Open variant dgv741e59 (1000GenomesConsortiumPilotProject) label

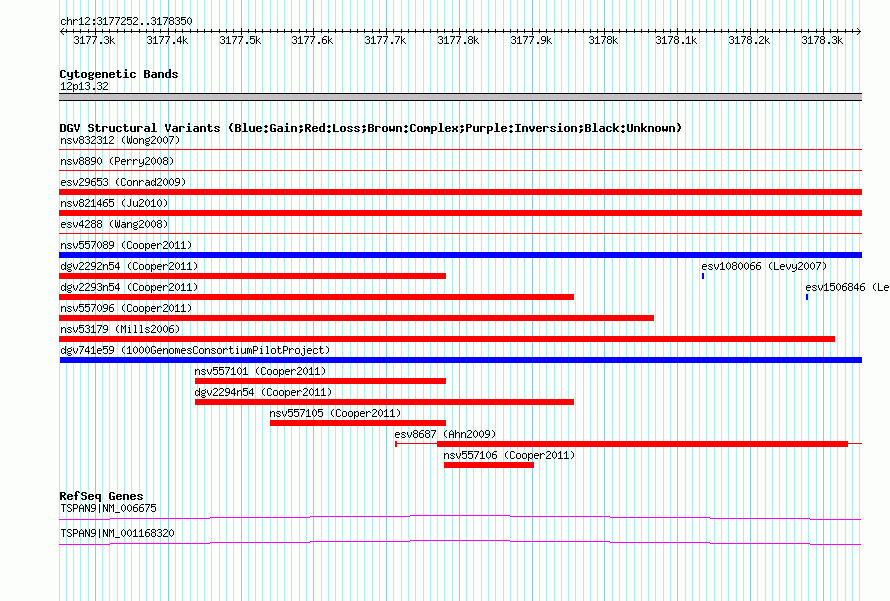point(195,350)
